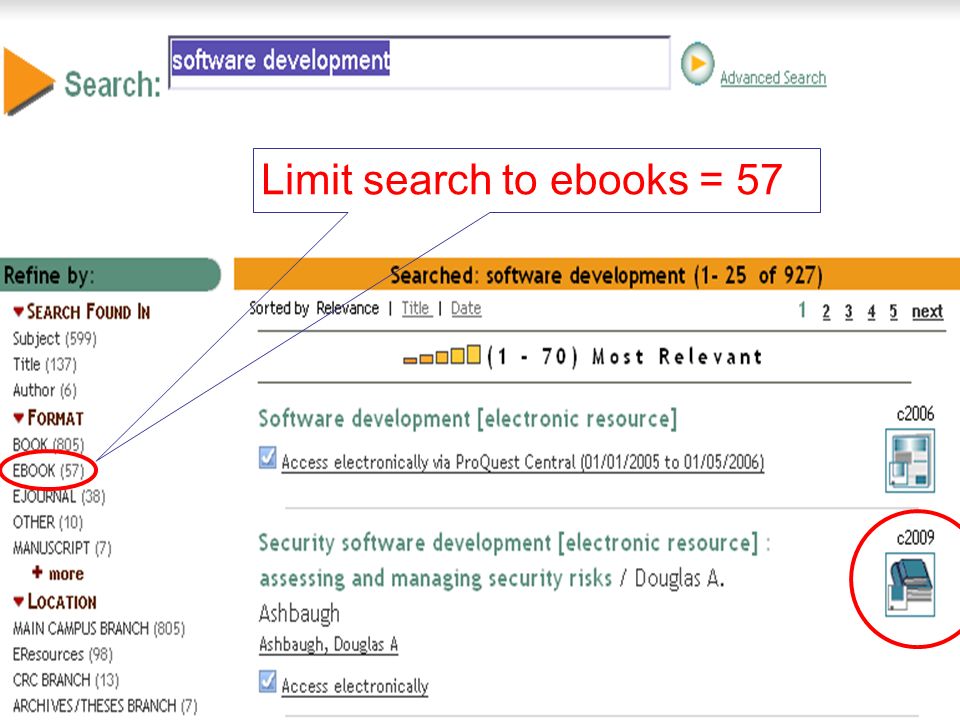Viewport: 960px width, 720px height.
Task: Filter location EResources (98)
Action: (62, 654)
